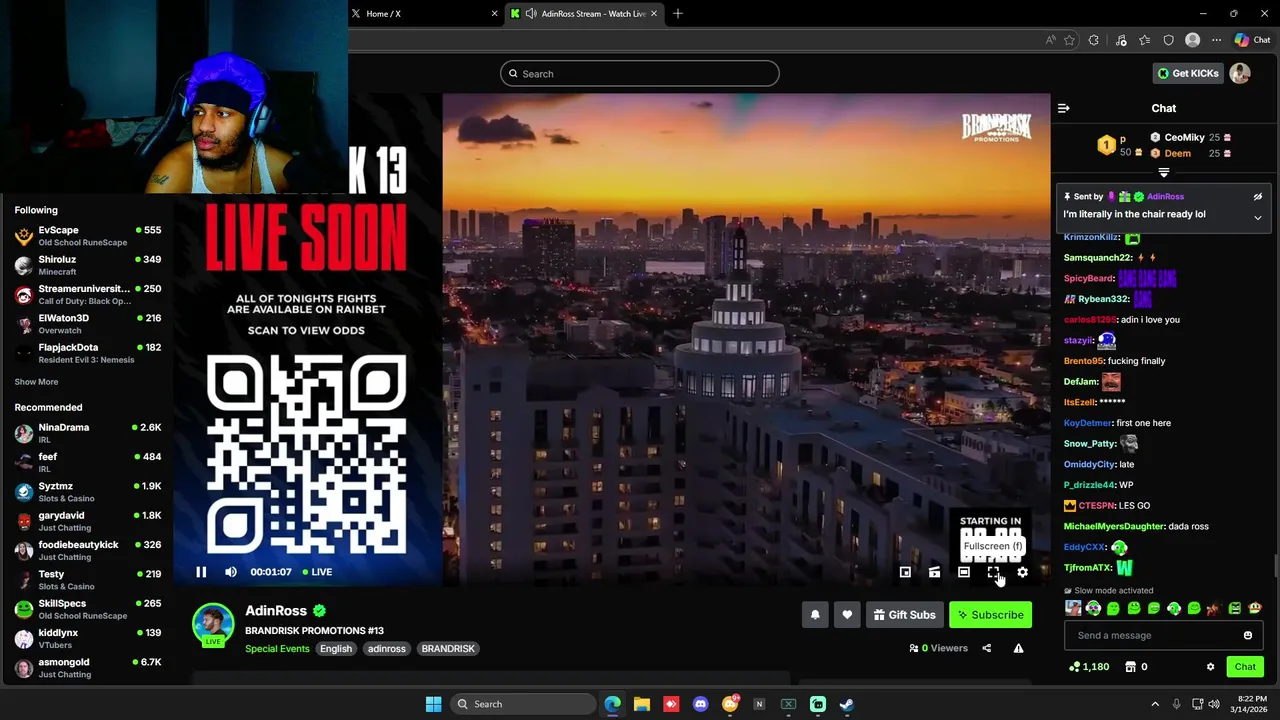Collapse the chat panel arrow icon

(x=1064, y=108)
